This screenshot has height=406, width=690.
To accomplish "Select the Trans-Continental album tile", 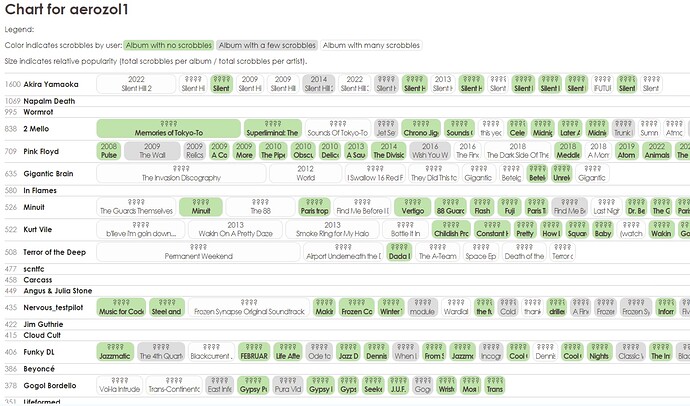I will click(x=174, y=385).
